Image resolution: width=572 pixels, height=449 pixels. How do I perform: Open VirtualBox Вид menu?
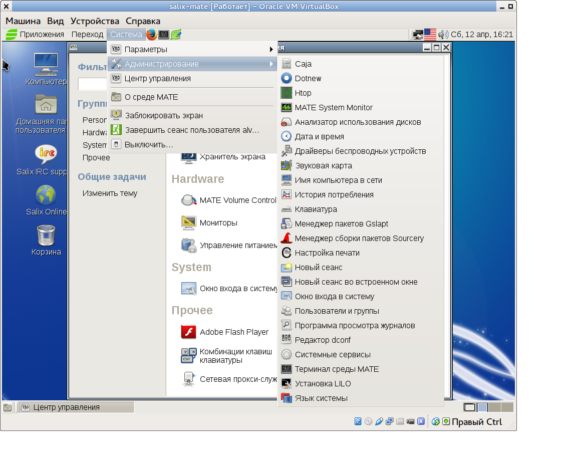click(x=55, y=21)
